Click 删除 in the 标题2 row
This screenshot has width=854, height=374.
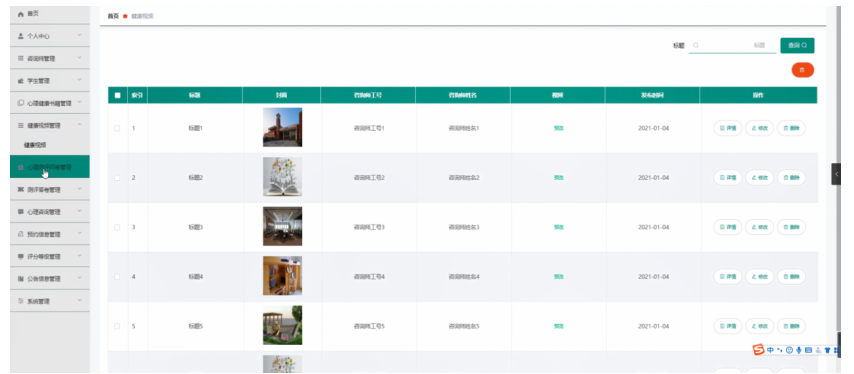click(791, 177)
